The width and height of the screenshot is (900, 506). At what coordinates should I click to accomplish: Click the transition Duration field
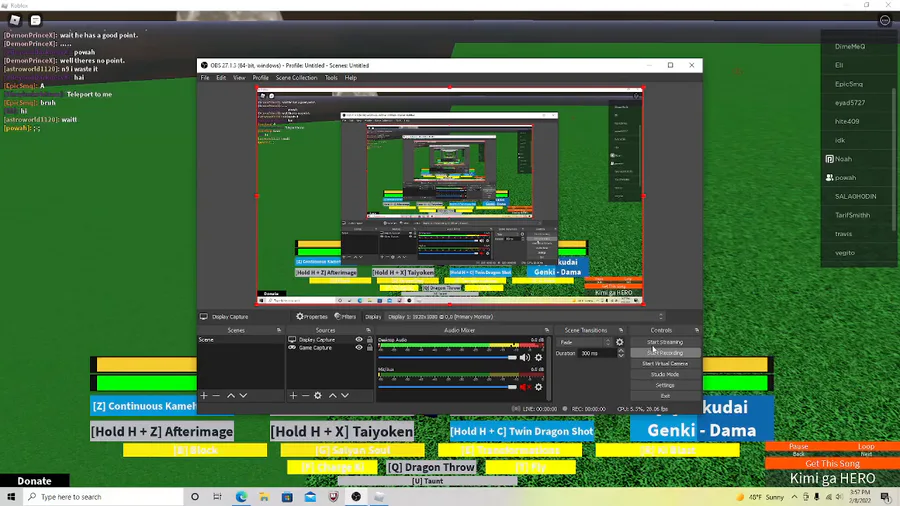597,353
